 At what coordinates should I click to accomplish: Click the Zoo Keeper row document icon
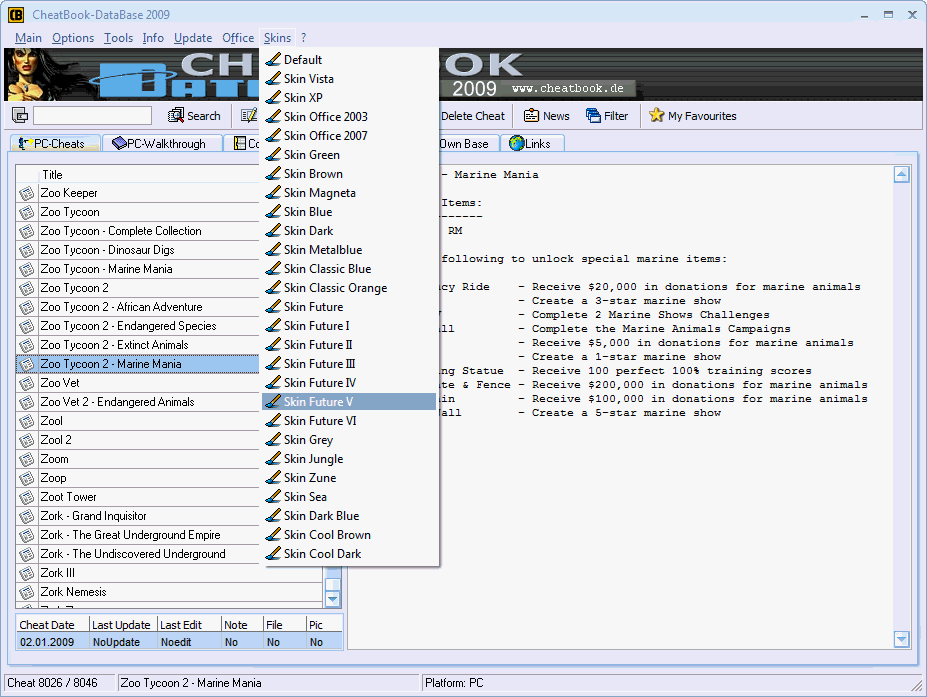click(26, 193)
